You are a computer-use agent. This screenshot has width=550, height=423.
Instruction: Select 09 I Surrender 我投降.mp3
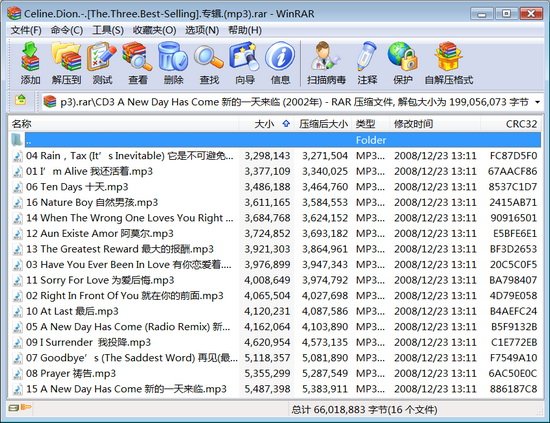(x=275, y=342)
